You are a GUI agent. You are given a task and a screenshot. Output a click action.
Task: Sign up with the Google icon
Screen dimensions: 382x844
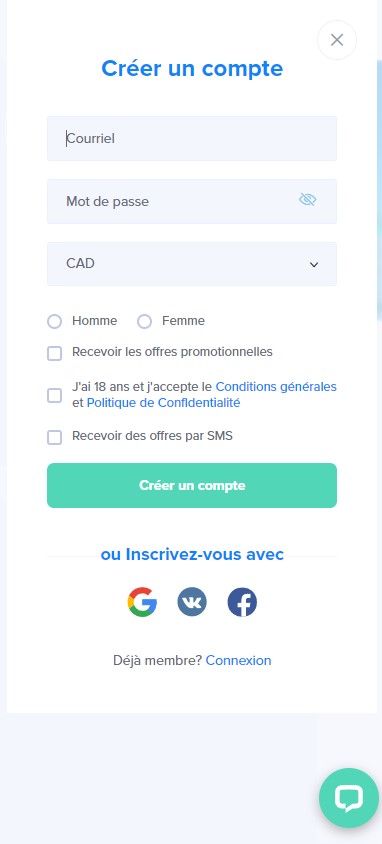pyautogui.click(x=142, y=602)
